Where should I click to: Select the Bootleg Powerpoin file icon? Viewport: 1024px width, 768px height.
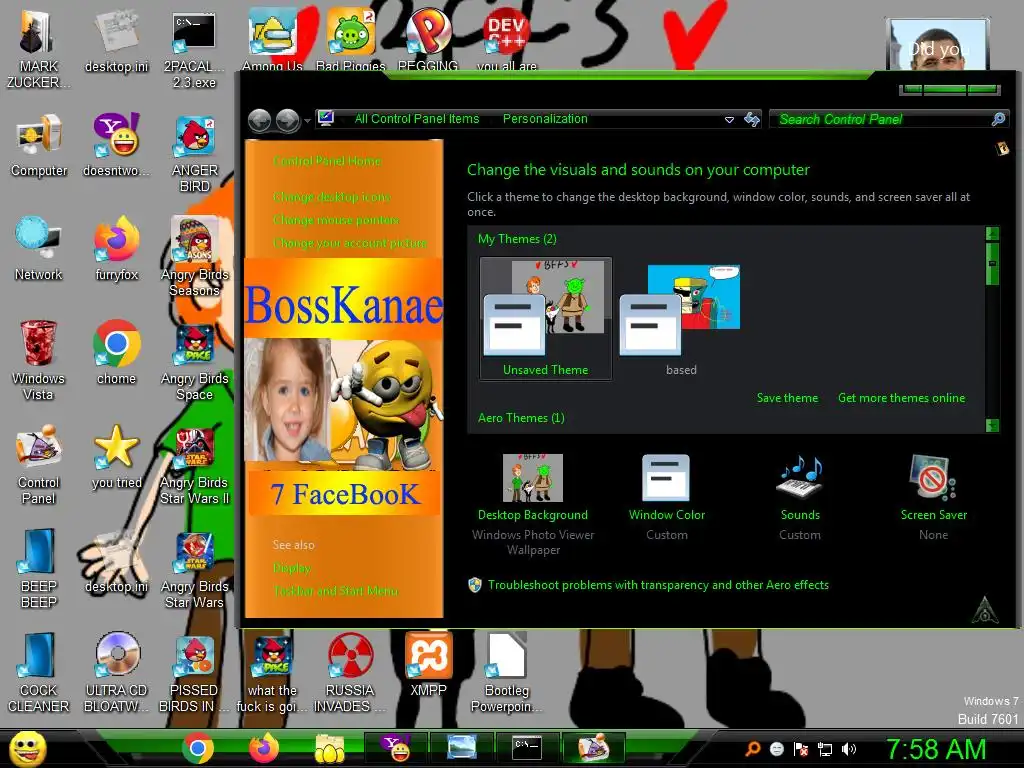(507, 673)
